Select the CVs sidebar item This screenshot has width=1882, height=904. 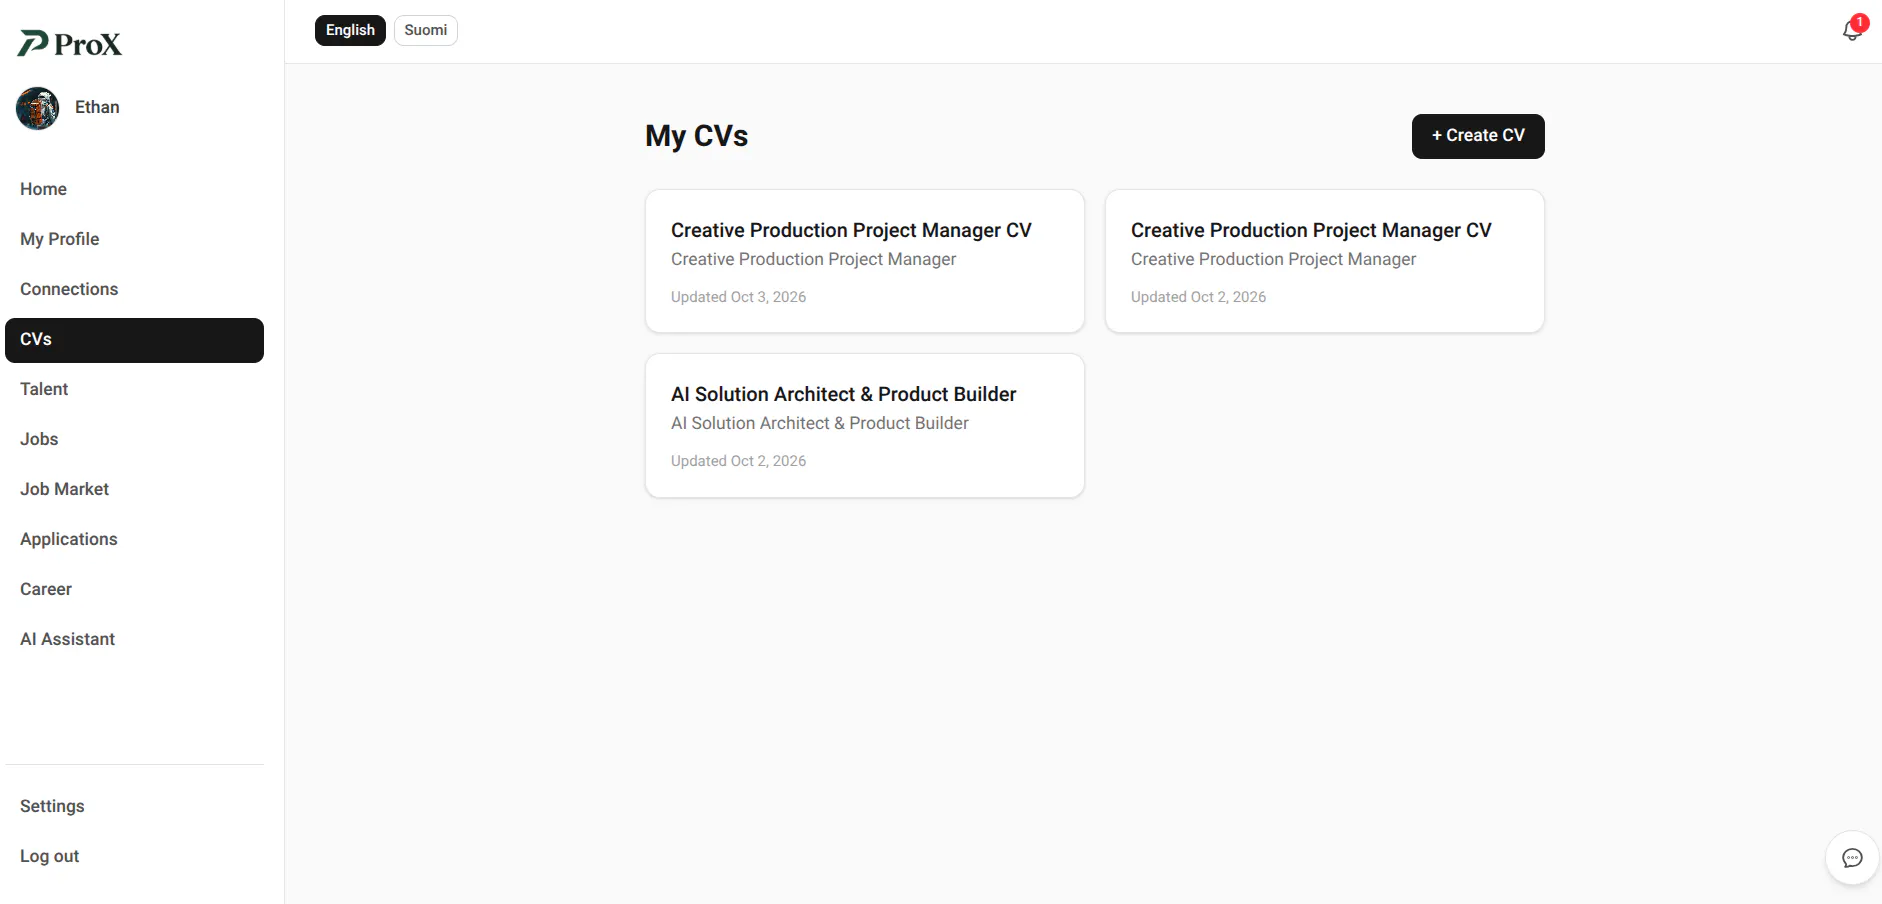(x=134, y=340)
